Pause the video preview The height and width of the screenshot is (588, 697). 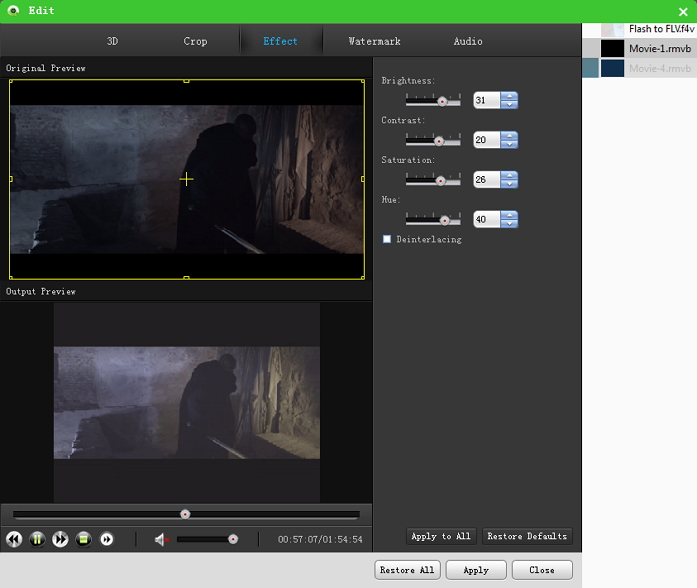(x=37, y=539)
